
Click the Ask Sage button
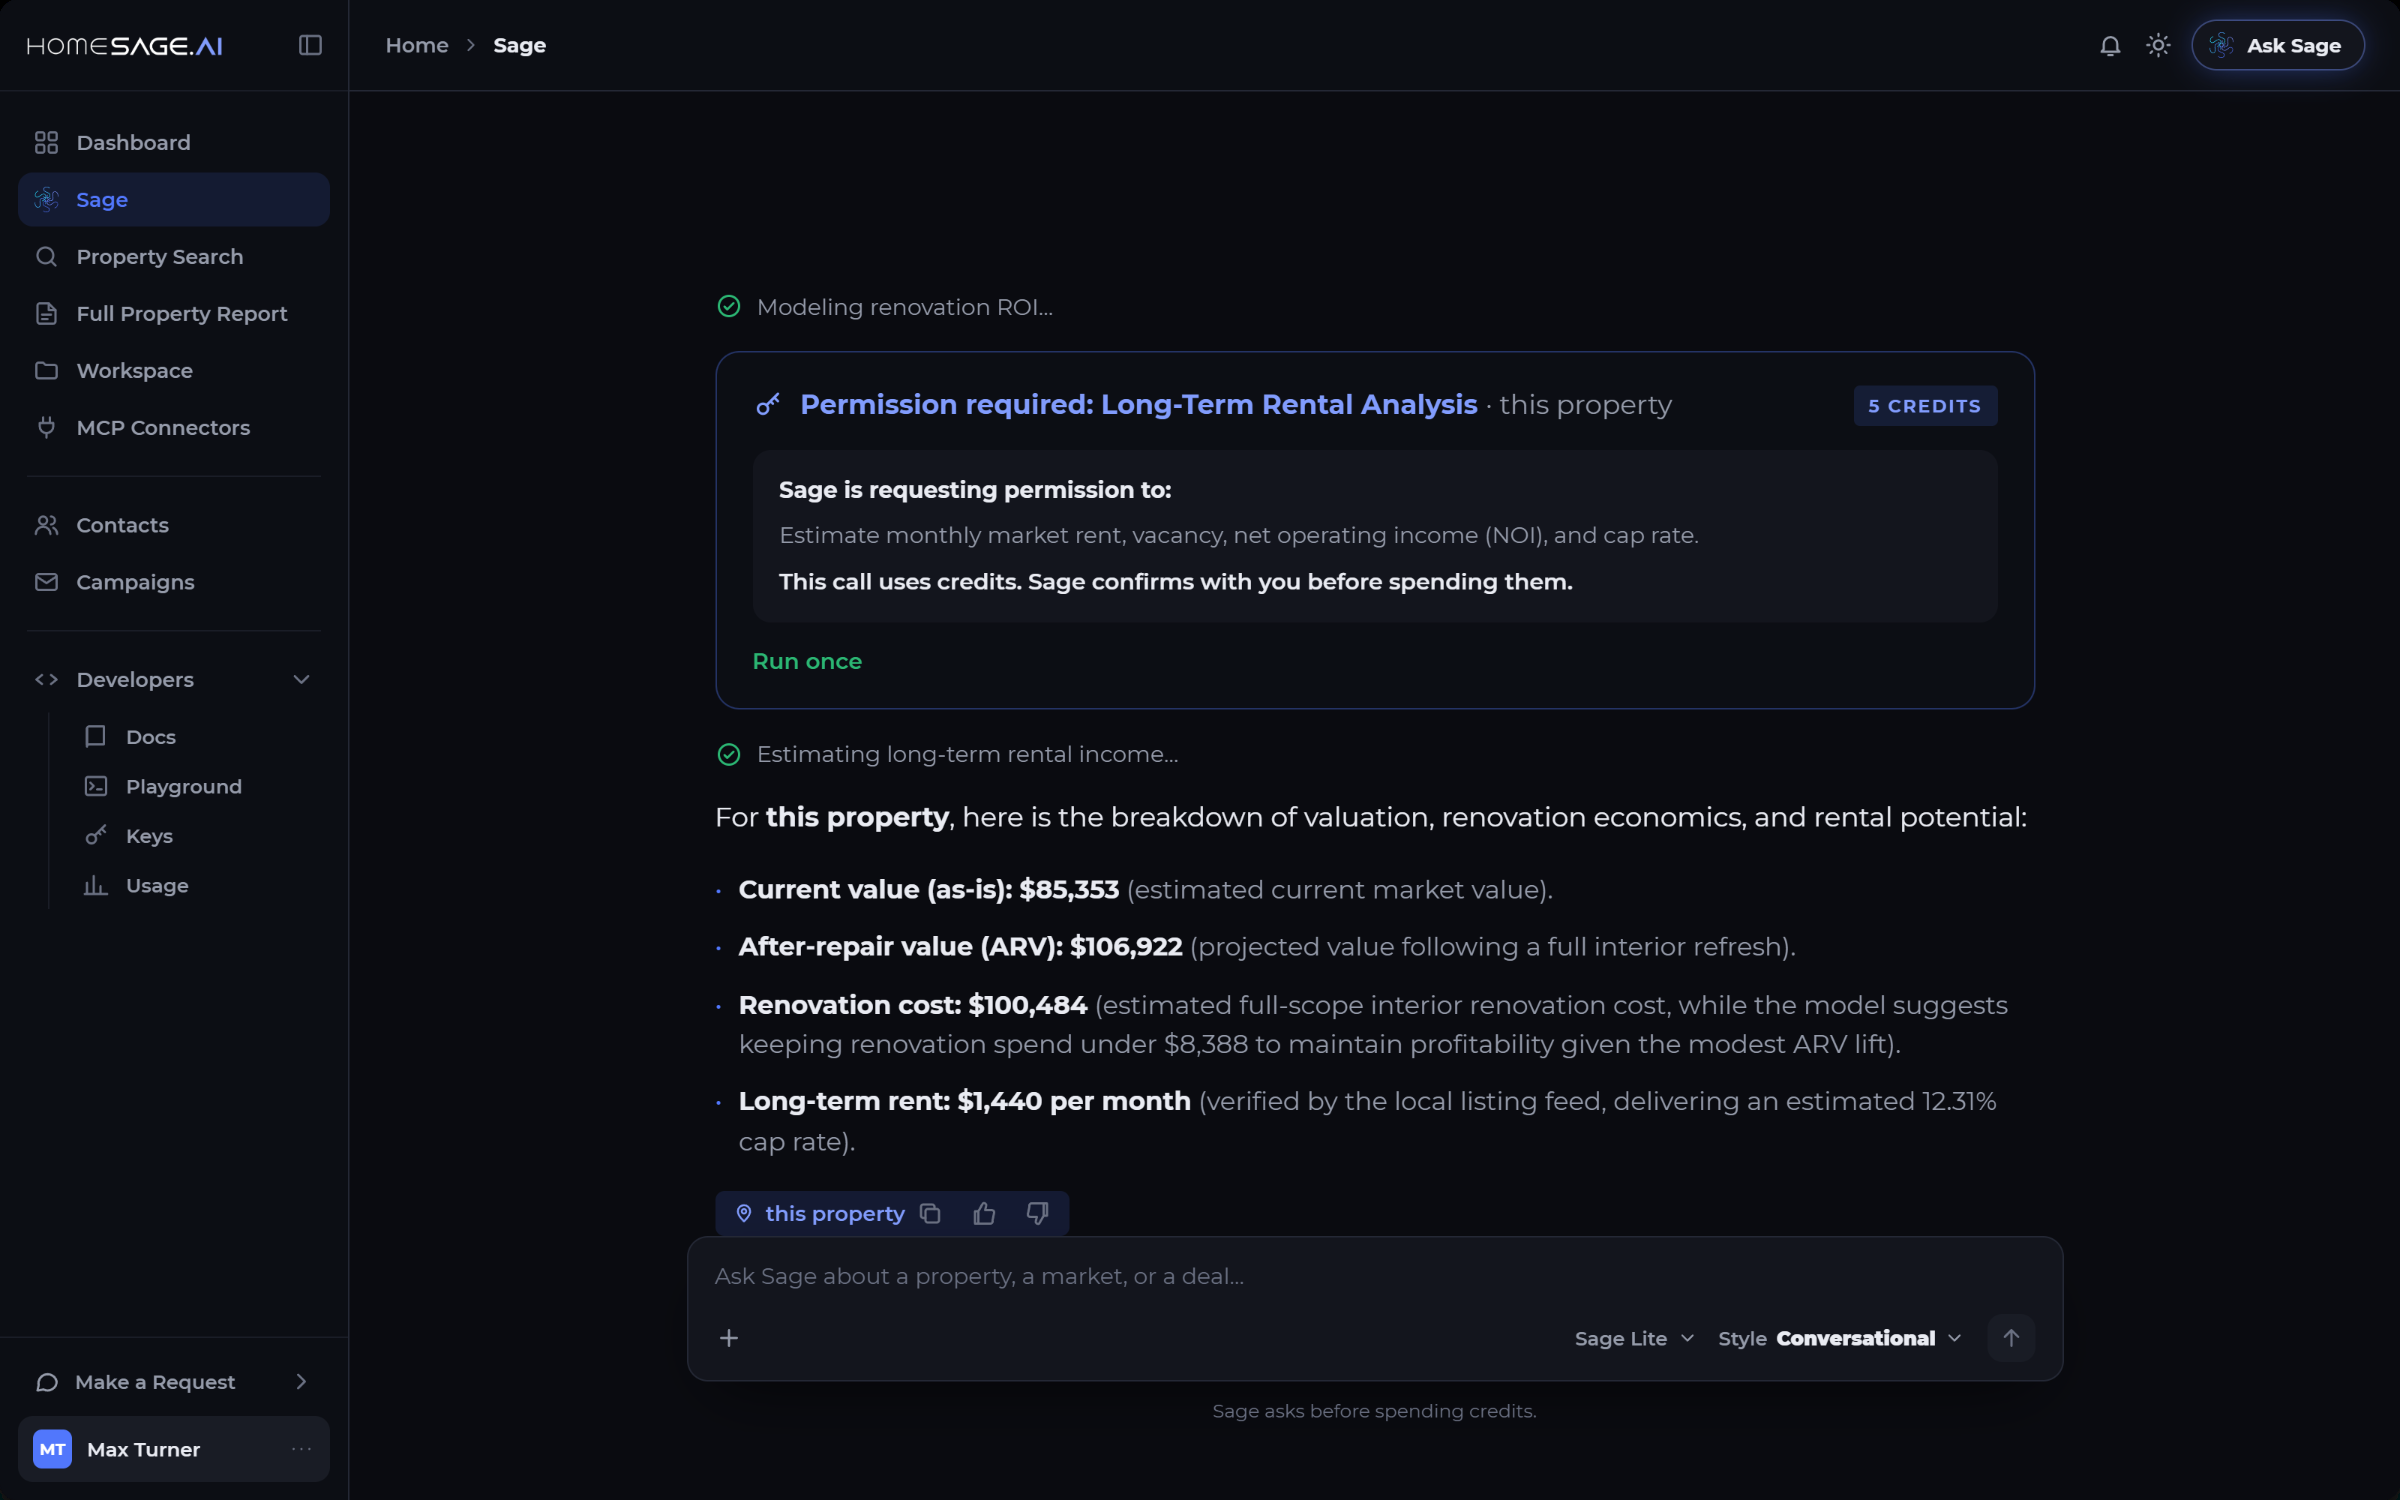2277,45
